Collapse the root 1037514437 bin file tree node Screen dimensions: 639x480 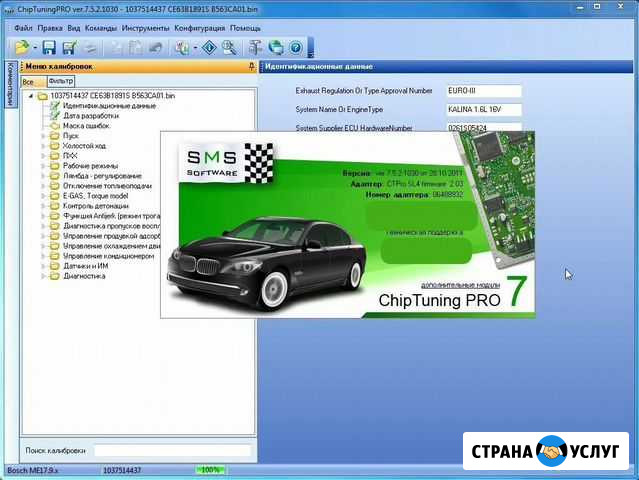tap(31, 96)
